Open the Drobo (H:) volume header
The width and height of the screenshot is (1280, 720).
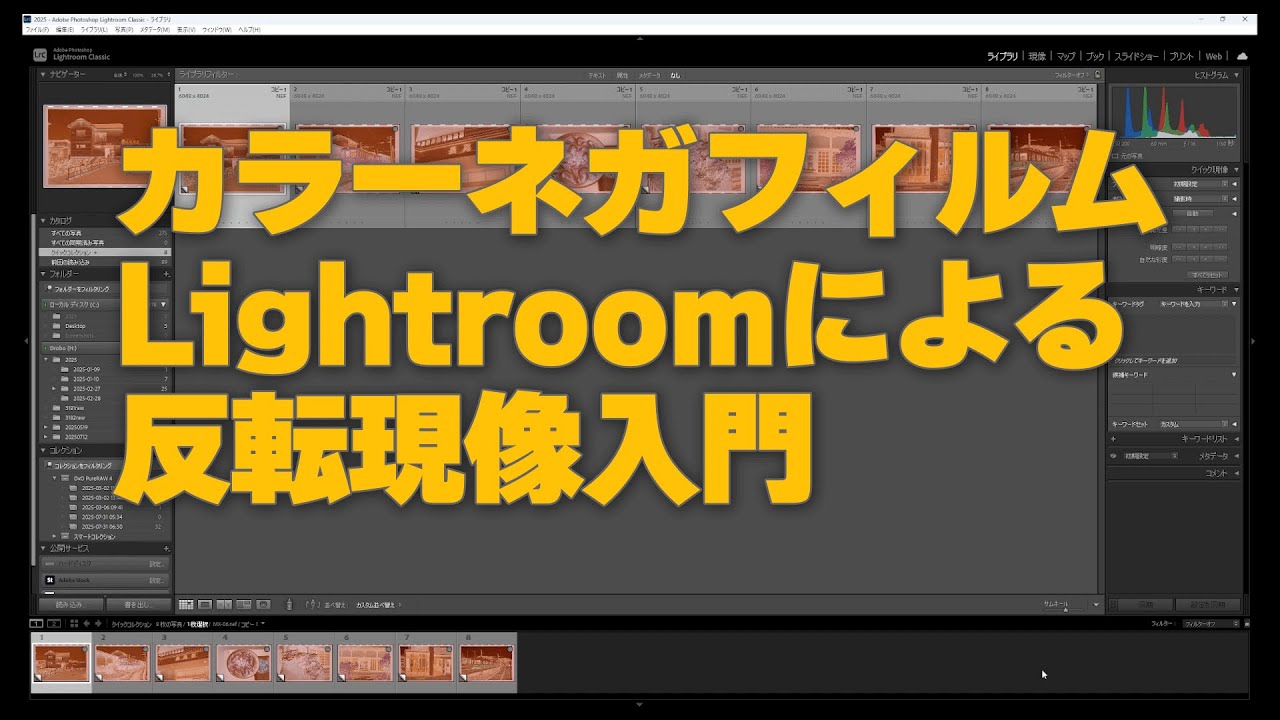pos(105,347)
